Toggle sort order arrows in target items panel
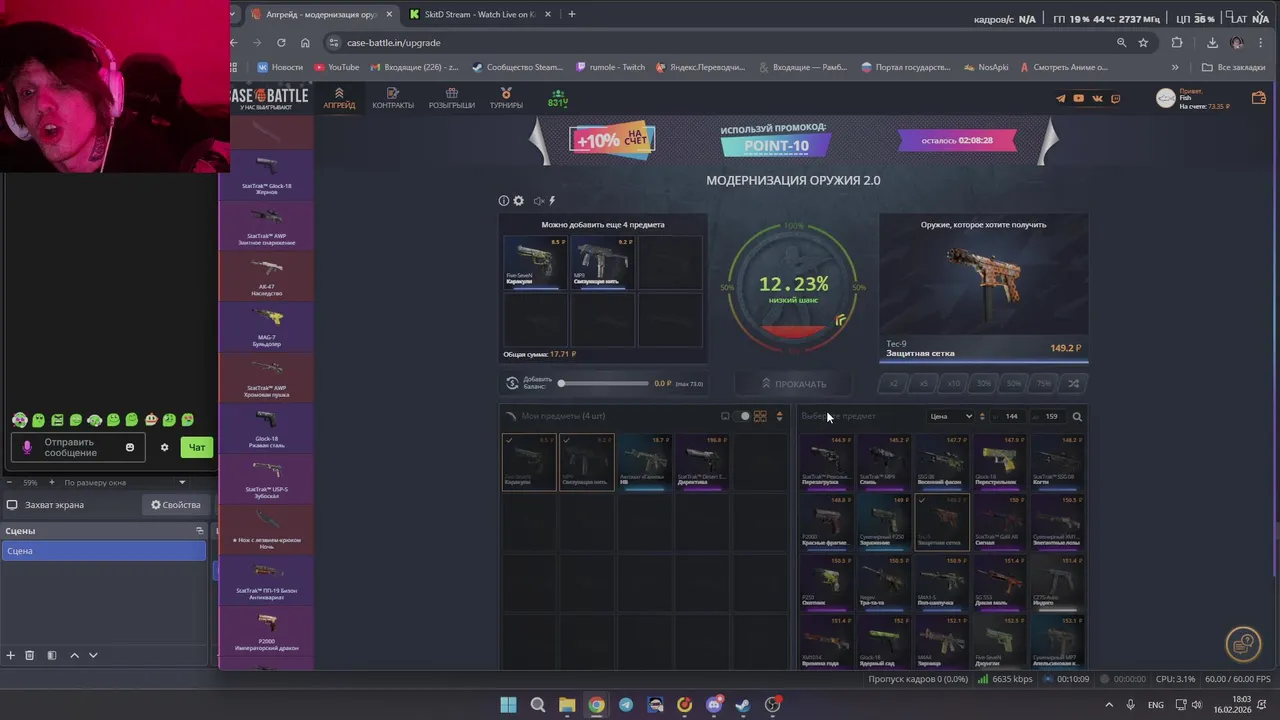This screenshot has height=720, width=1280. click(x=982, y=416)
